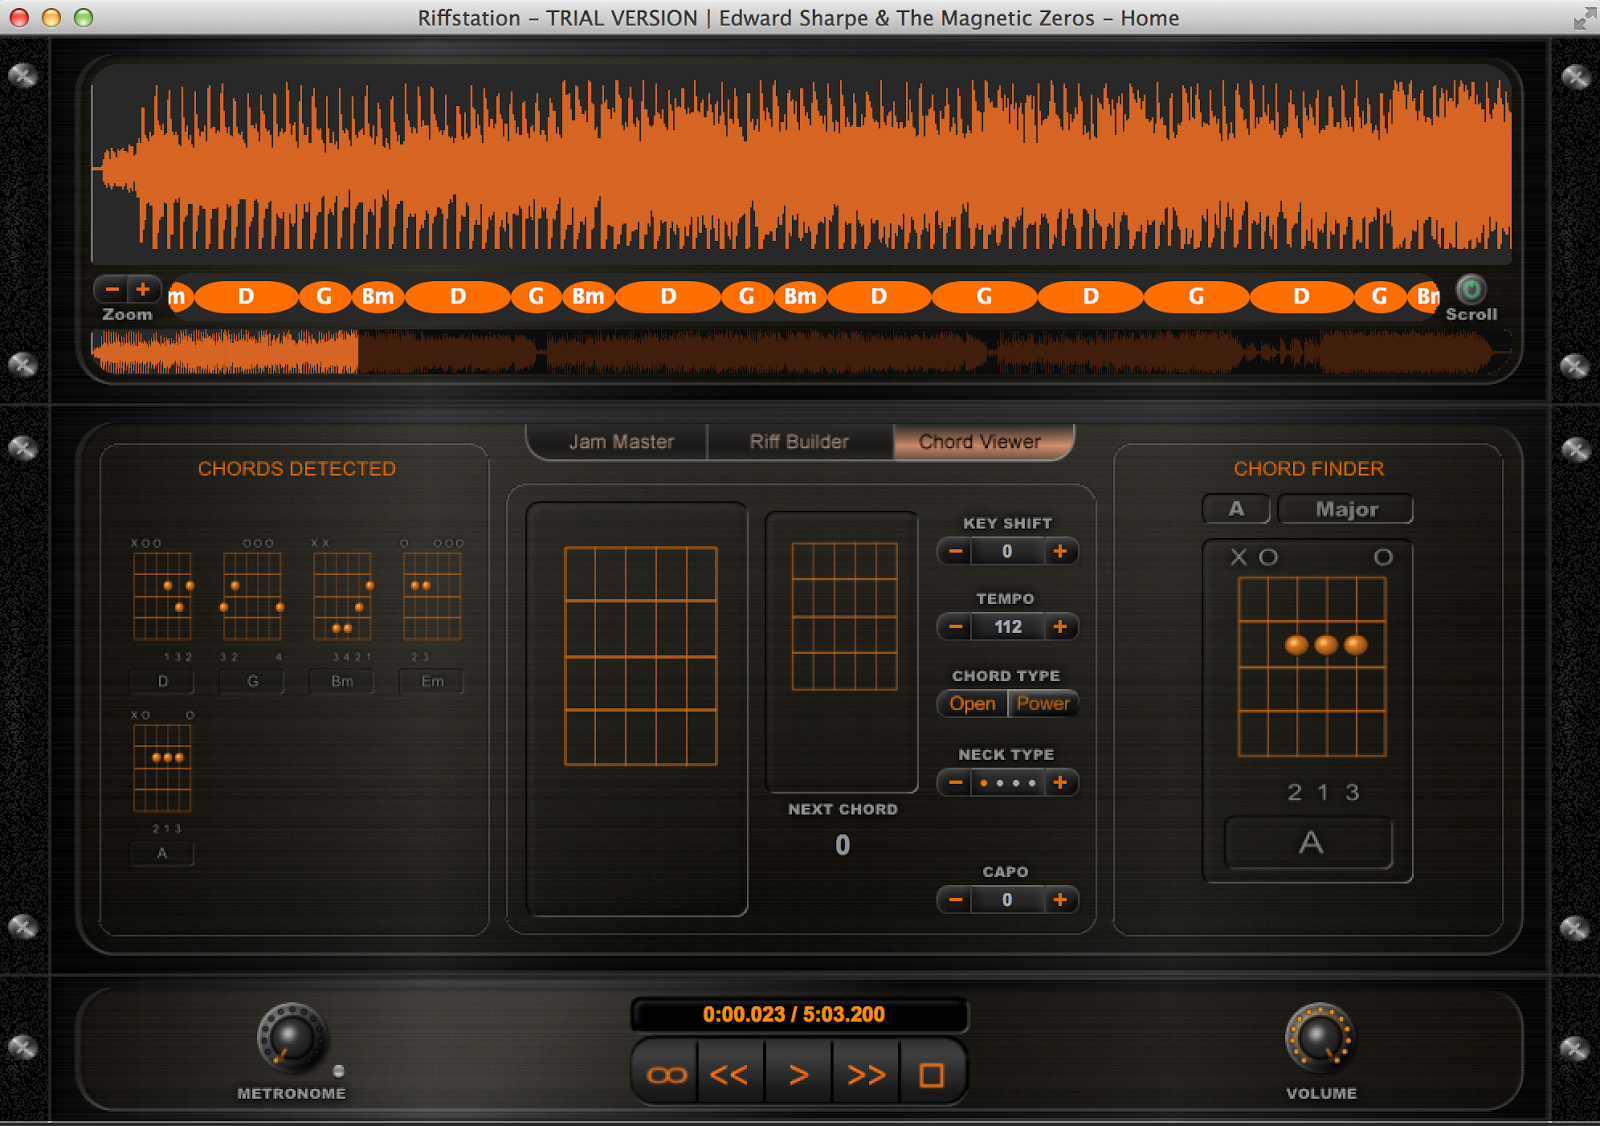Click the first G chord marker on timeline
This screenshot has width=1600, height=1126.
324,296
